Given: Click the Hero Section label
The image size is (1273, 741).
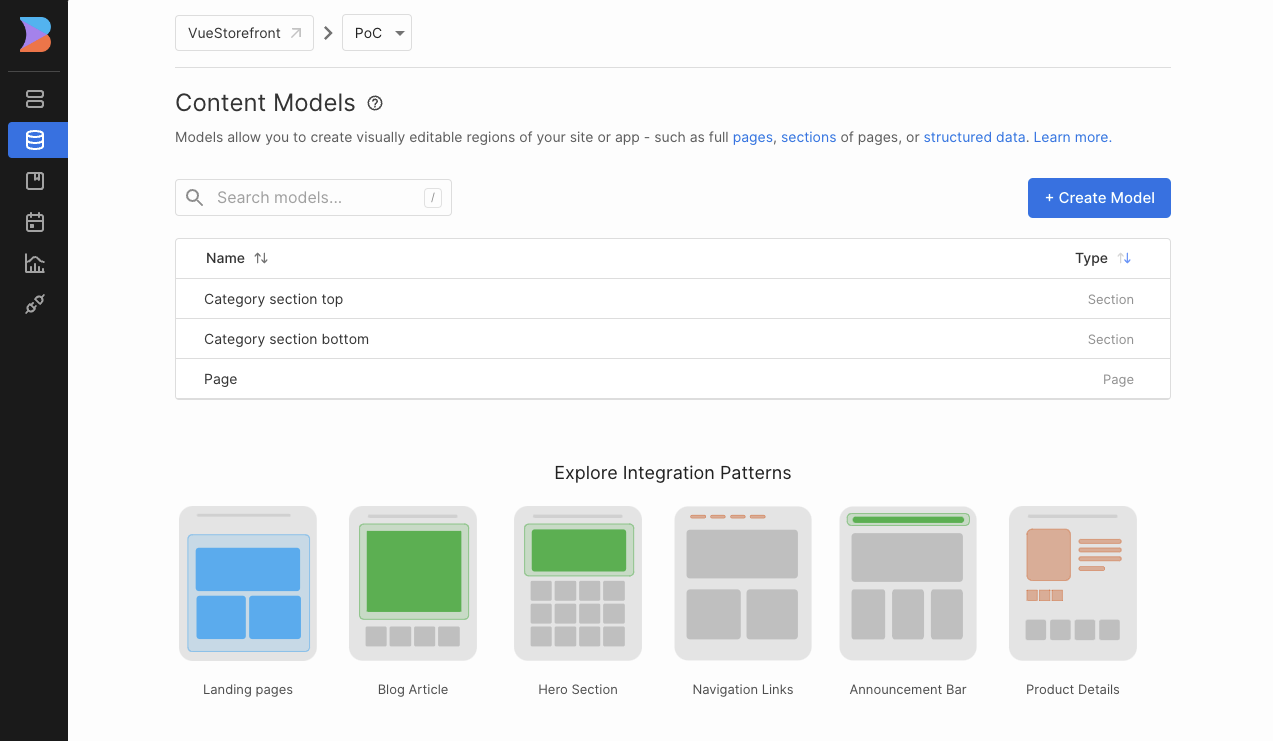Looking at the screenshot, I should (x=578, y=689).
